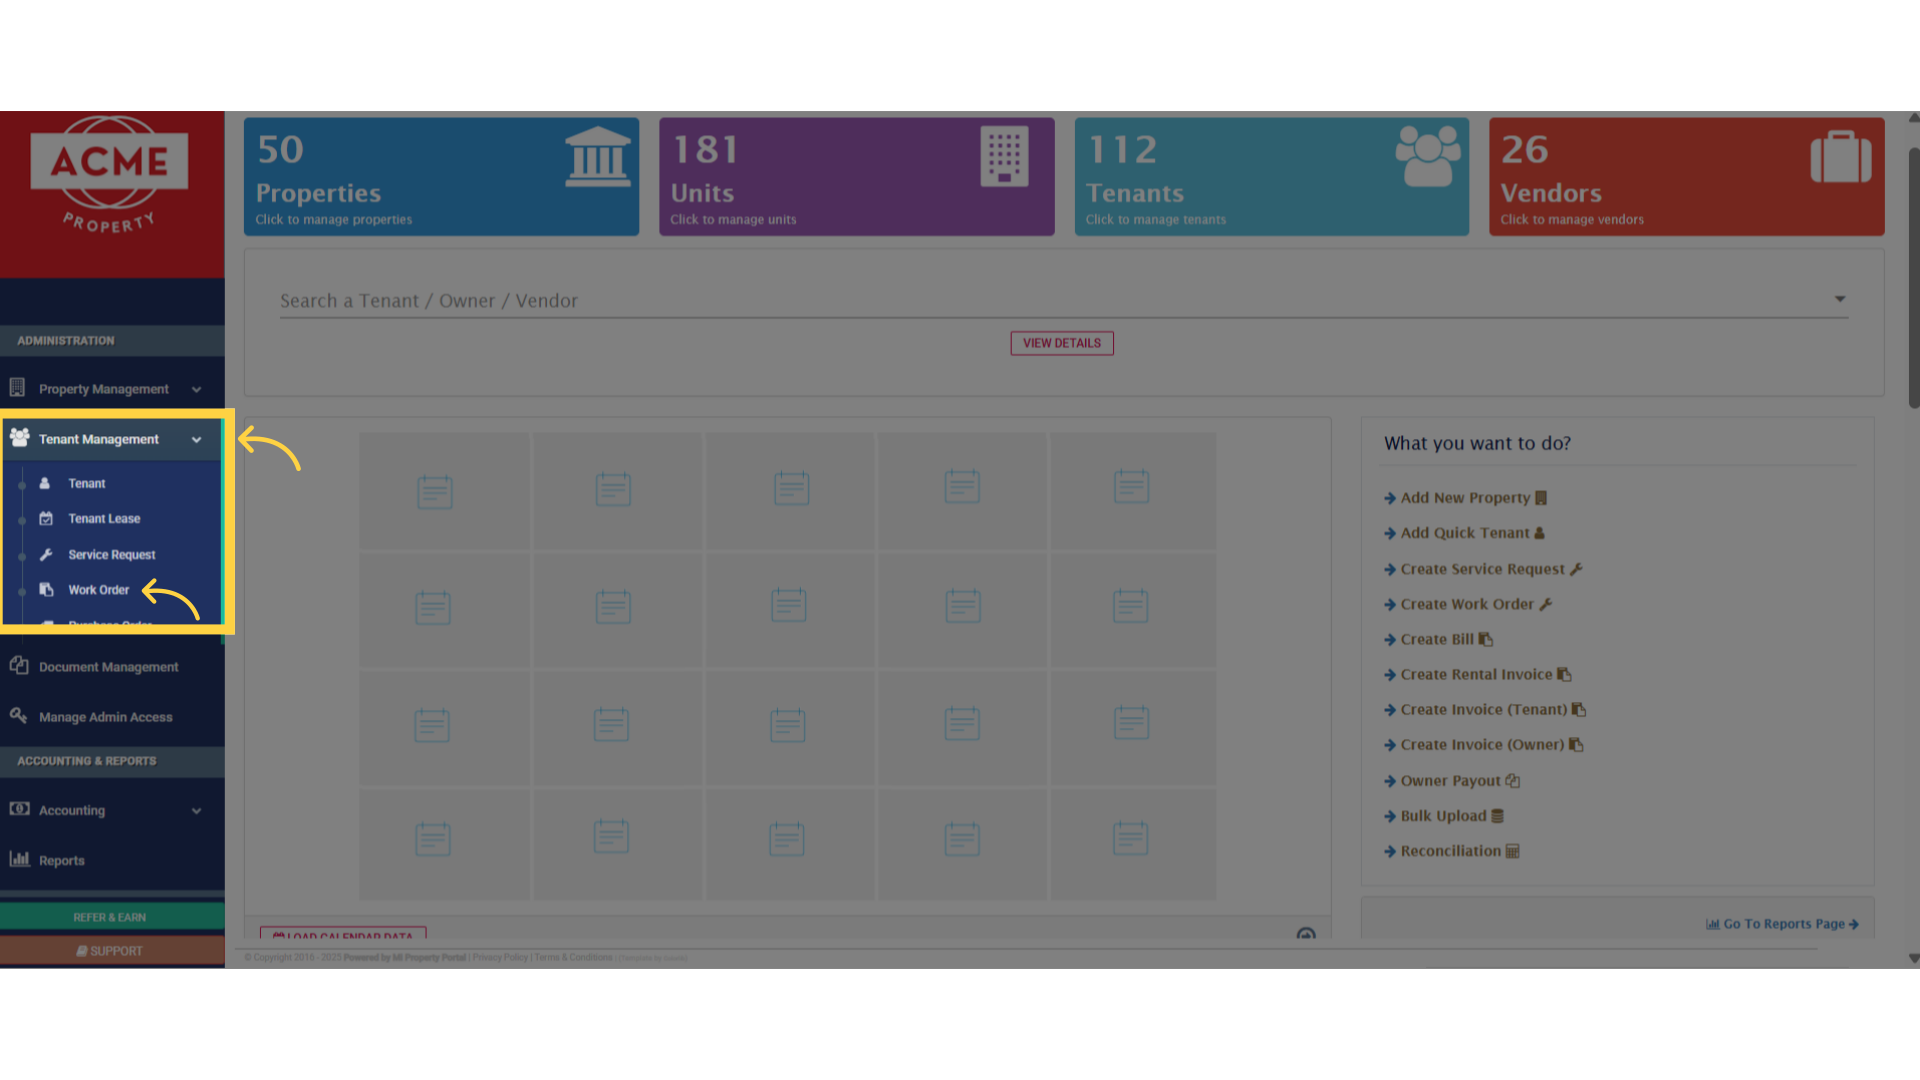This screenshot has height=1080, width=1920.
Task: Click the Units building icon
Action: 1004,157
